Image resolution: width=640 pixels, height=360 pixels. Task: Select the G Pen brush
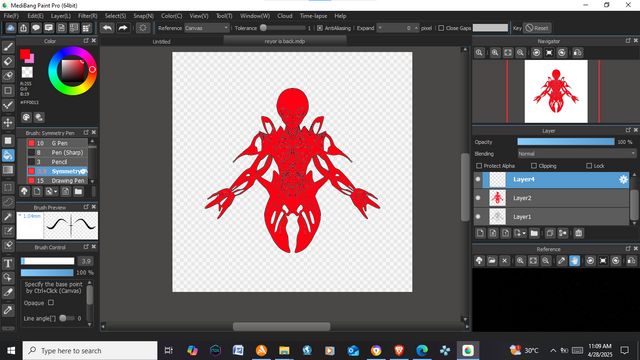tap(57, 143)
